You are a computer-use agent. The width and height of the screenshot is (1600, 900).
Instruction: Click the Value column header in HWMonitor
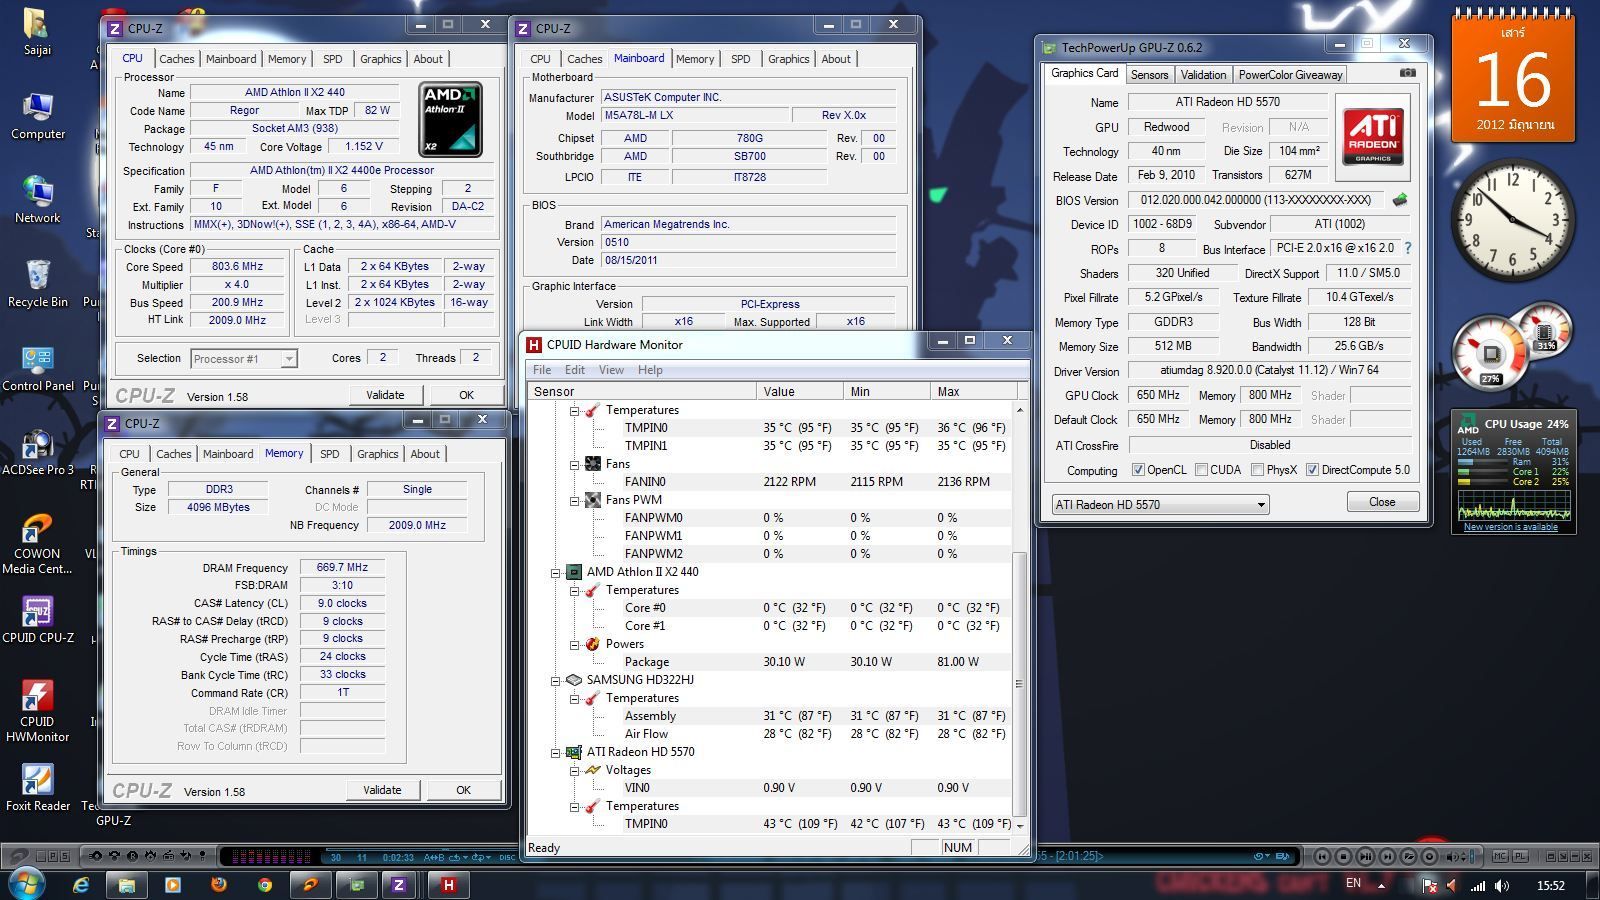pos(800,391)
